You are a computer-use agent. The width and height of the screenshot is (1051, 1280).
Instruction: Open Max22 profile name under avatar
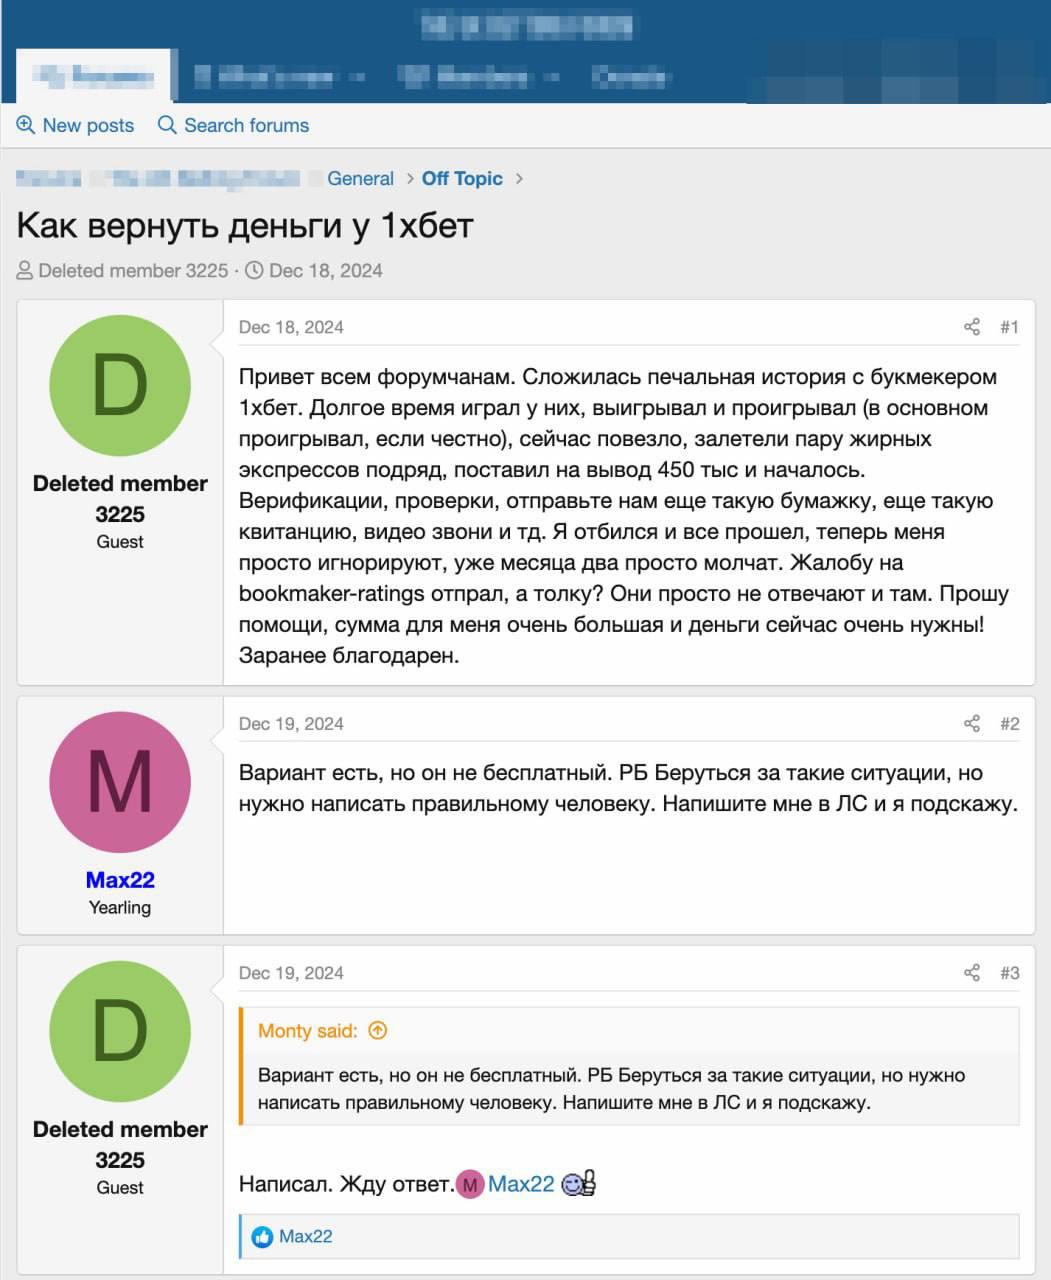pyautogui.click(x=120, y=880)
